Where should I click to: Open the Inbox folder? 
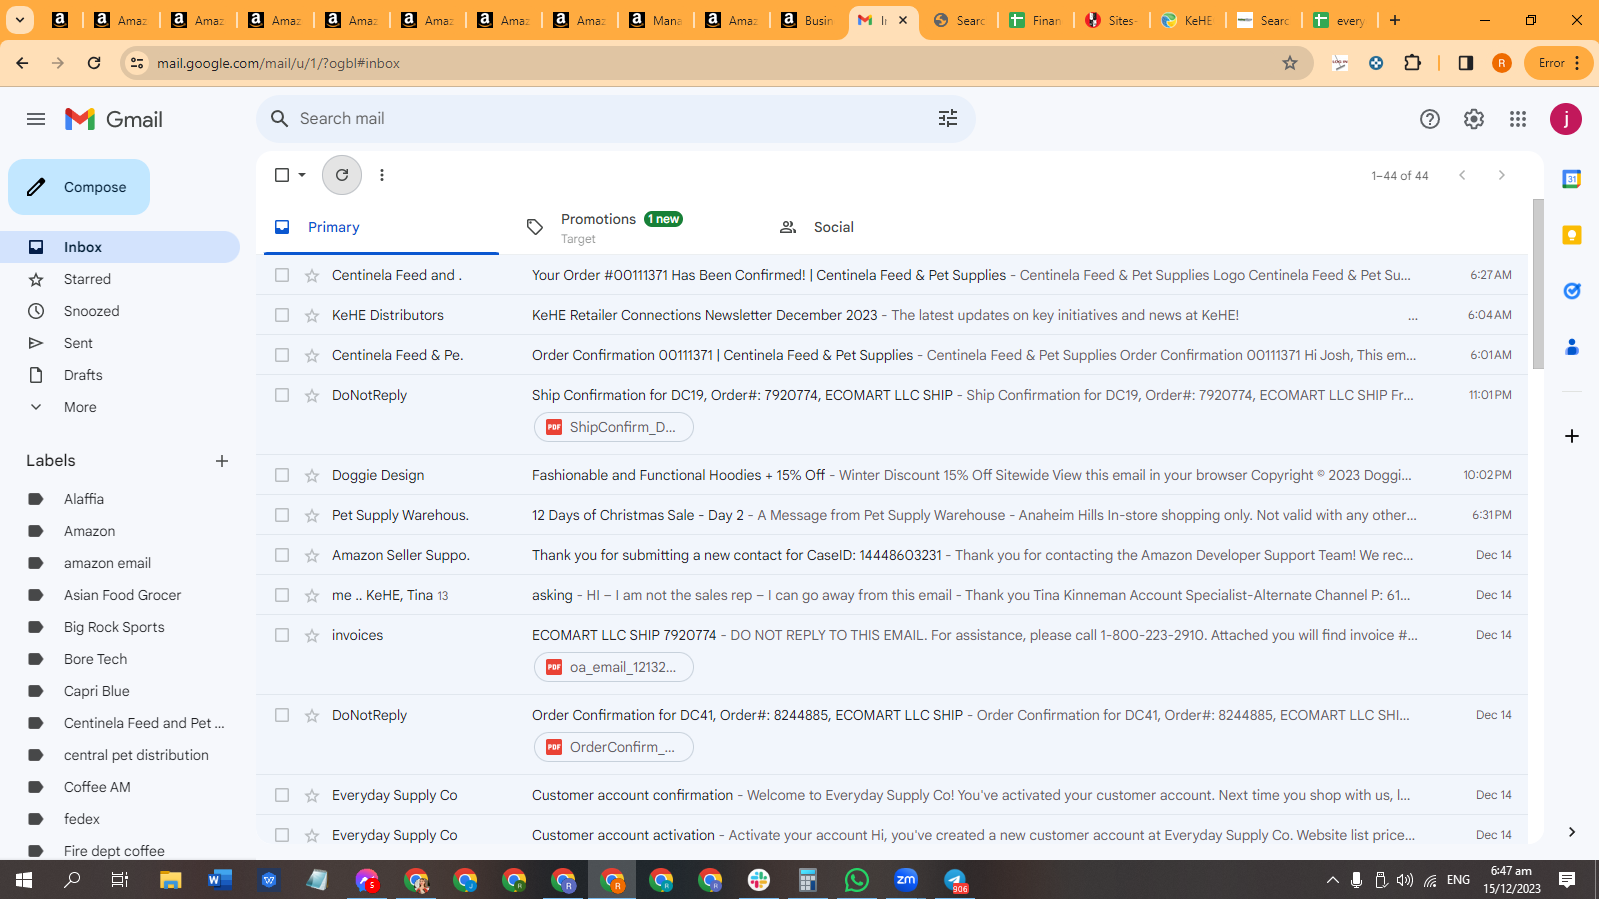120,247
